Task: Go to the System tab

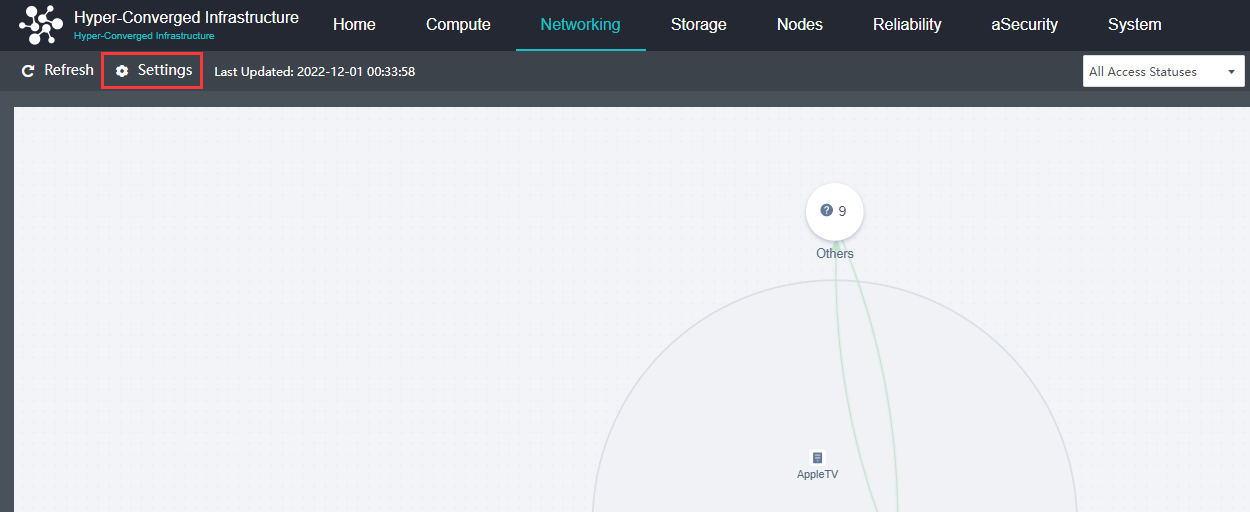Action: point(1134,25)
